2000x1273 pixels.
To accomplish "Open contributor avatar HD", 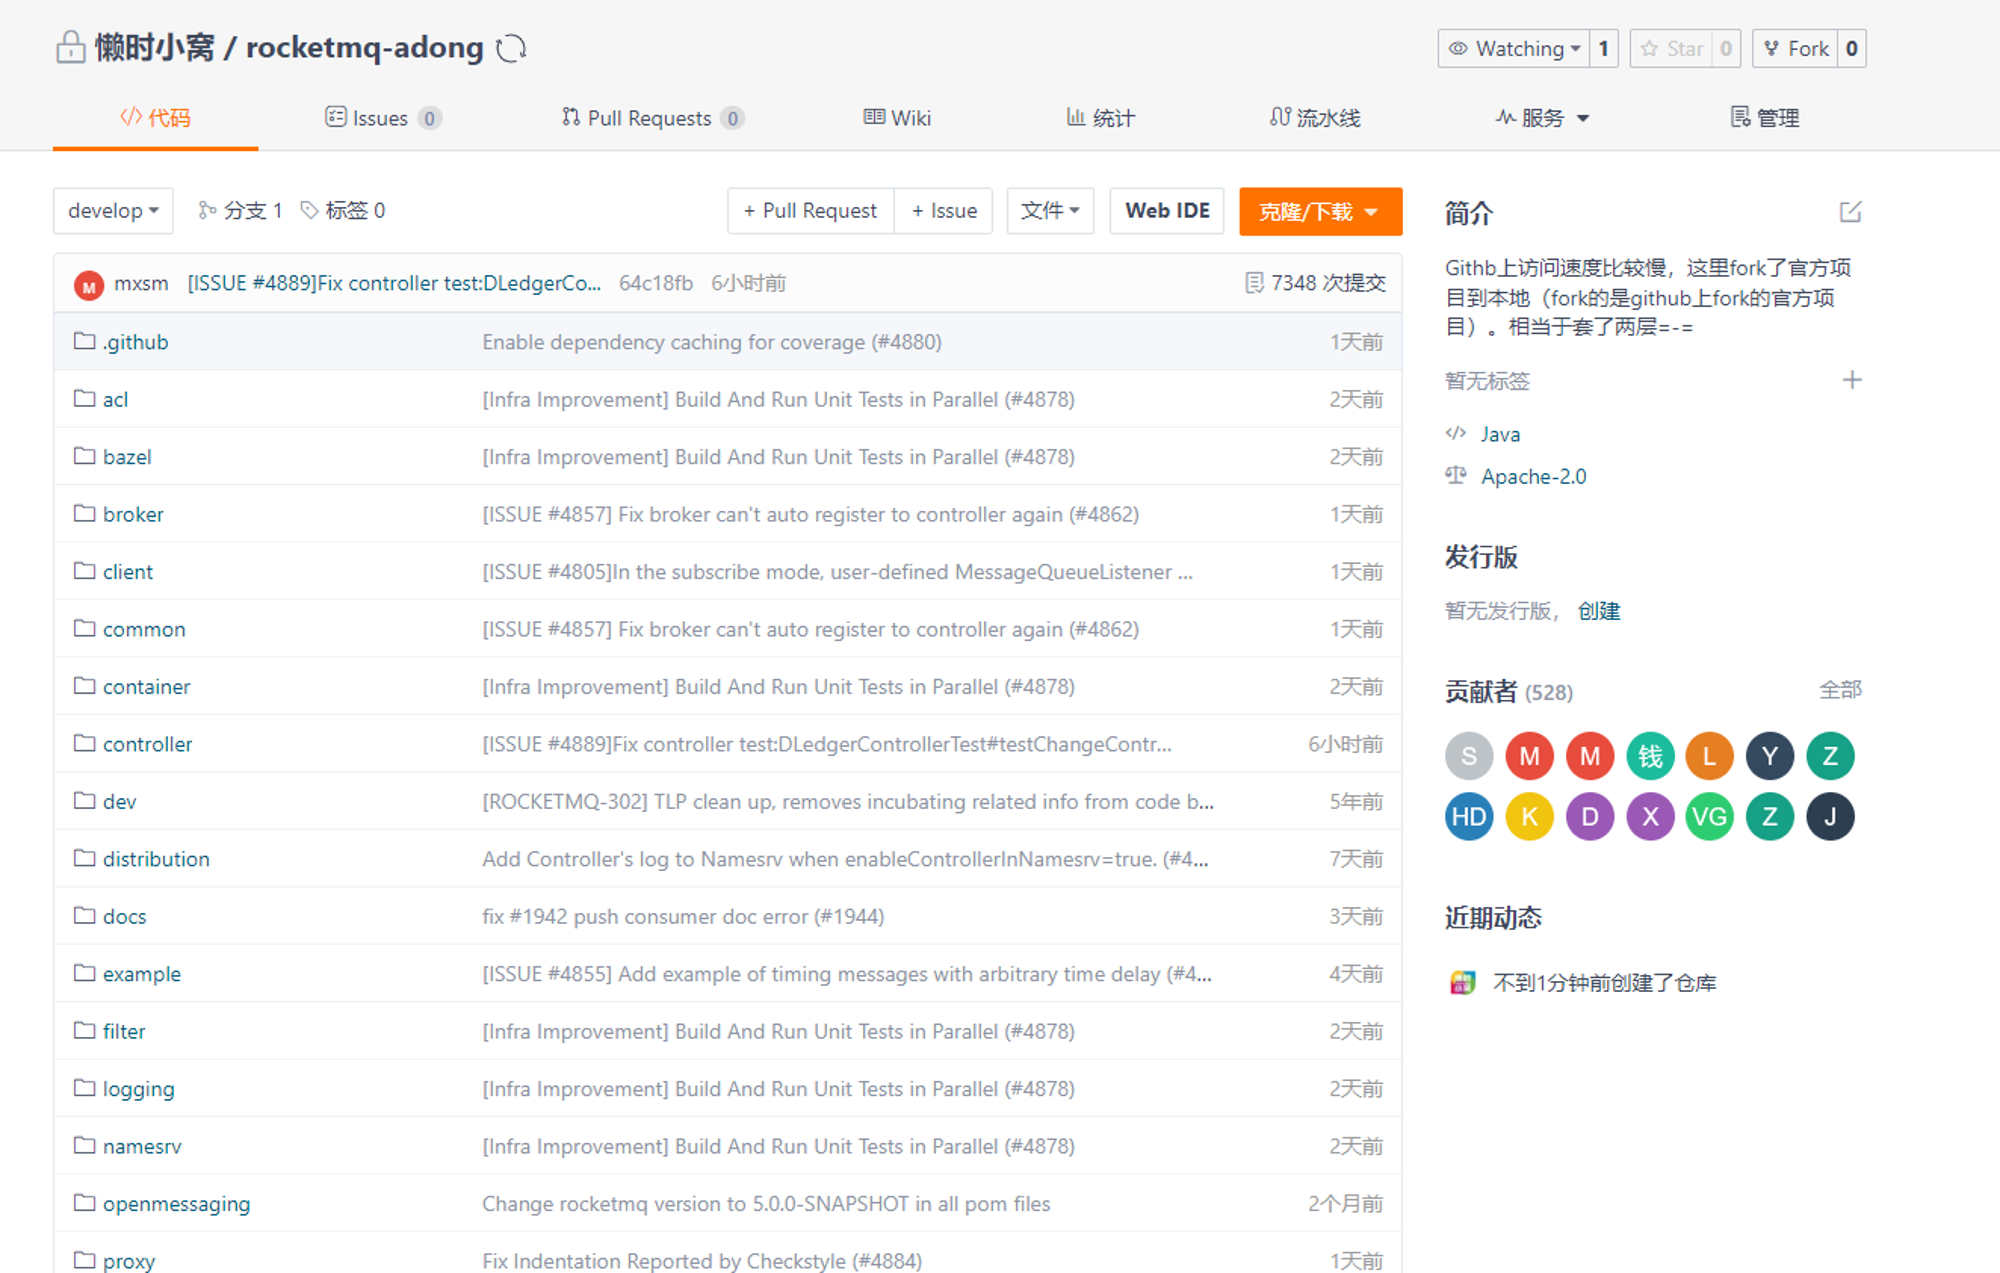I will pyautogui.click(x=1469, y=817).
